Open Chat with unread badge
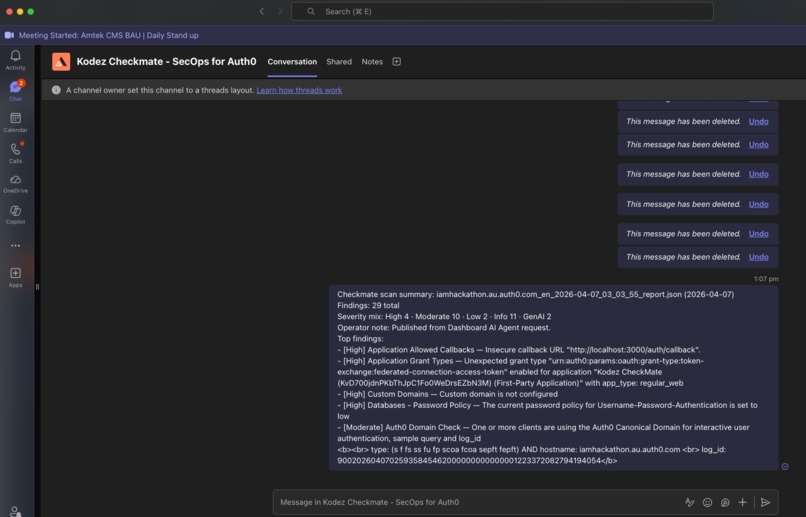 coord(15,90)
